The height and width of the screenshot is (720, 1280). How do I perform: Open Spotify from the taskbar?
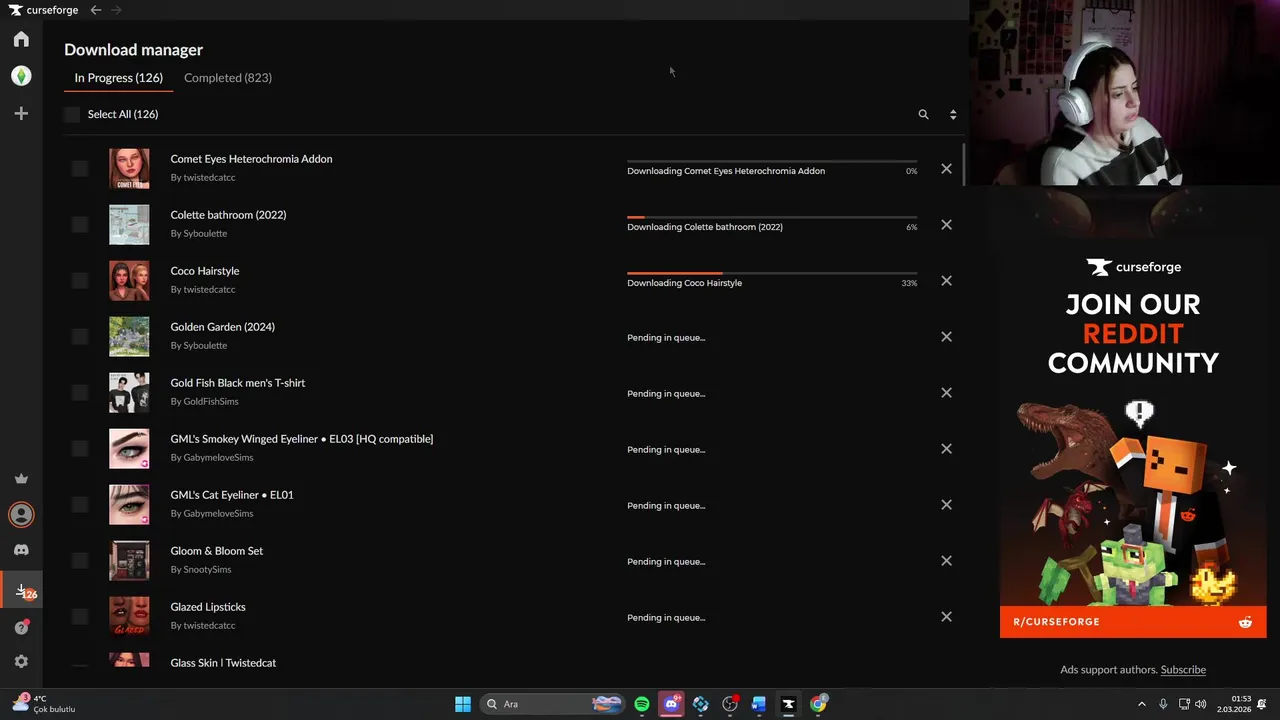[642, 704]
